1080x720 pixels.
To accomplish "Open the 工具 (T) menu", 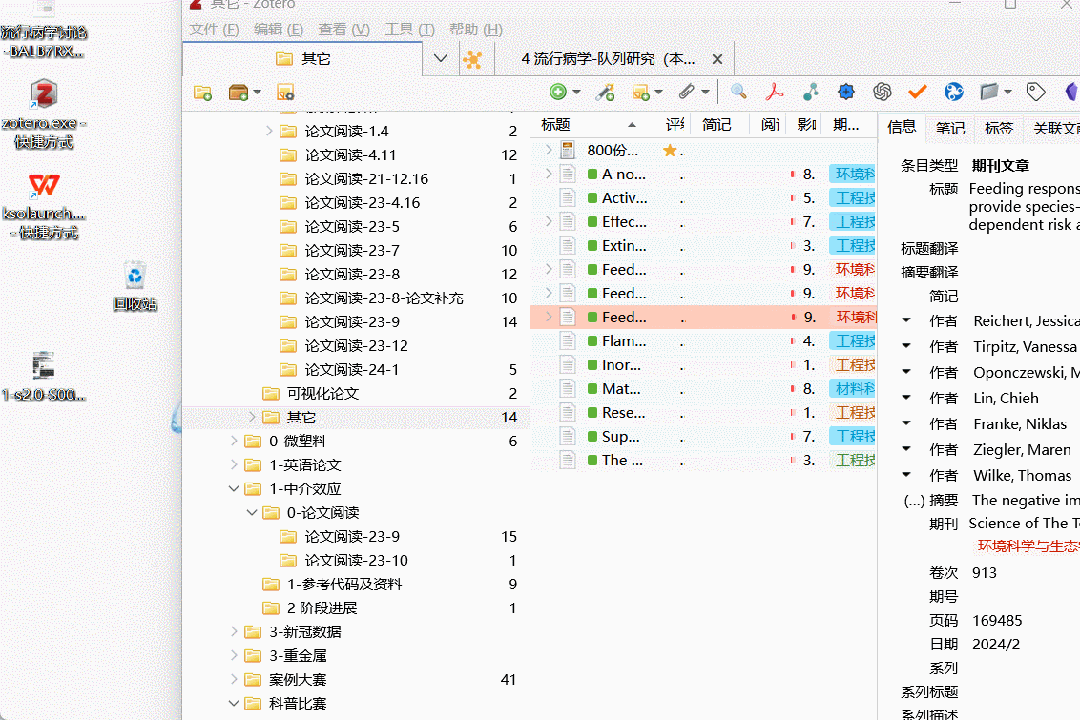I will pos(409,29).
